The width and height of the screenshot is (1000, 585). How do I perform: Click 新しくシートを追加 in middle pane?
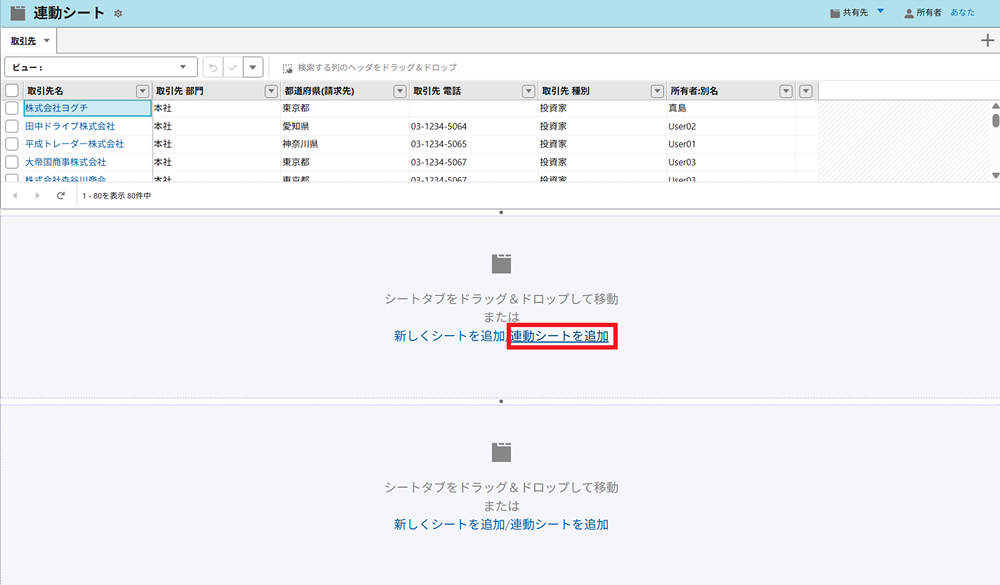click(x=450, y=336)
